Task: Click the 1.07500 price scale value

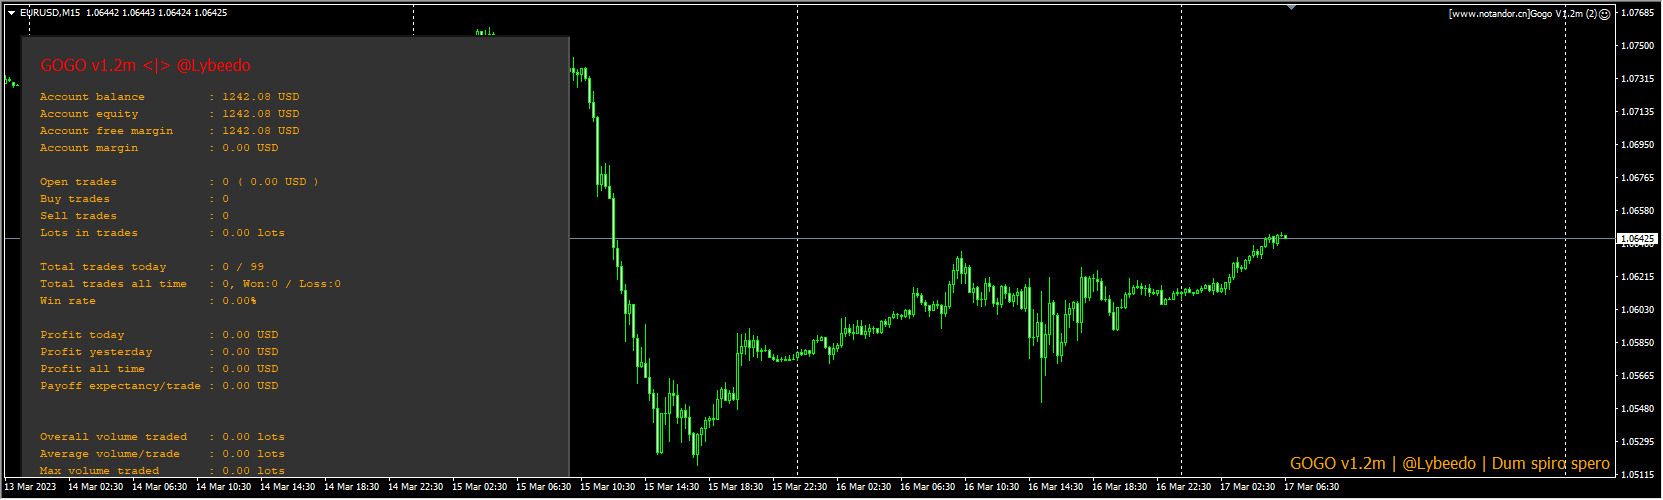Action: click(x=1637, y=46)
